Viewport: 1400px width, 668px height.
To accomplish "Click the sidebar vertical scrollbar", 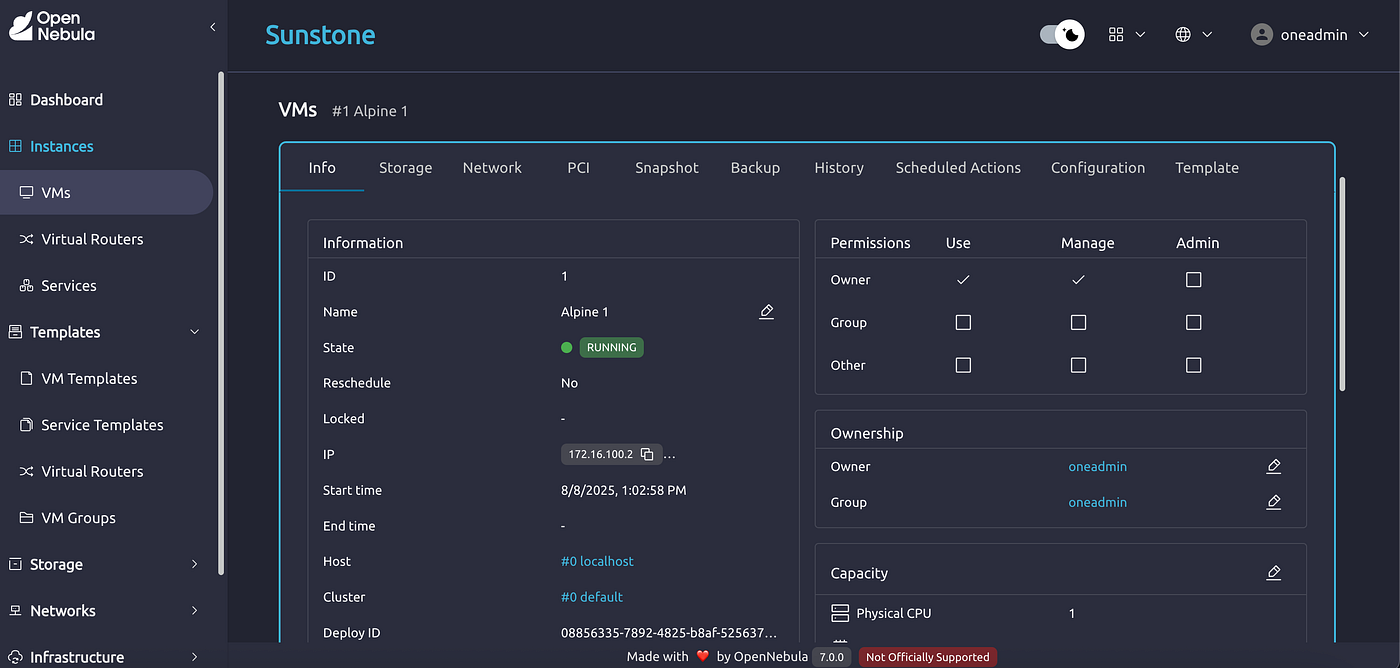I will click(221, 323).
